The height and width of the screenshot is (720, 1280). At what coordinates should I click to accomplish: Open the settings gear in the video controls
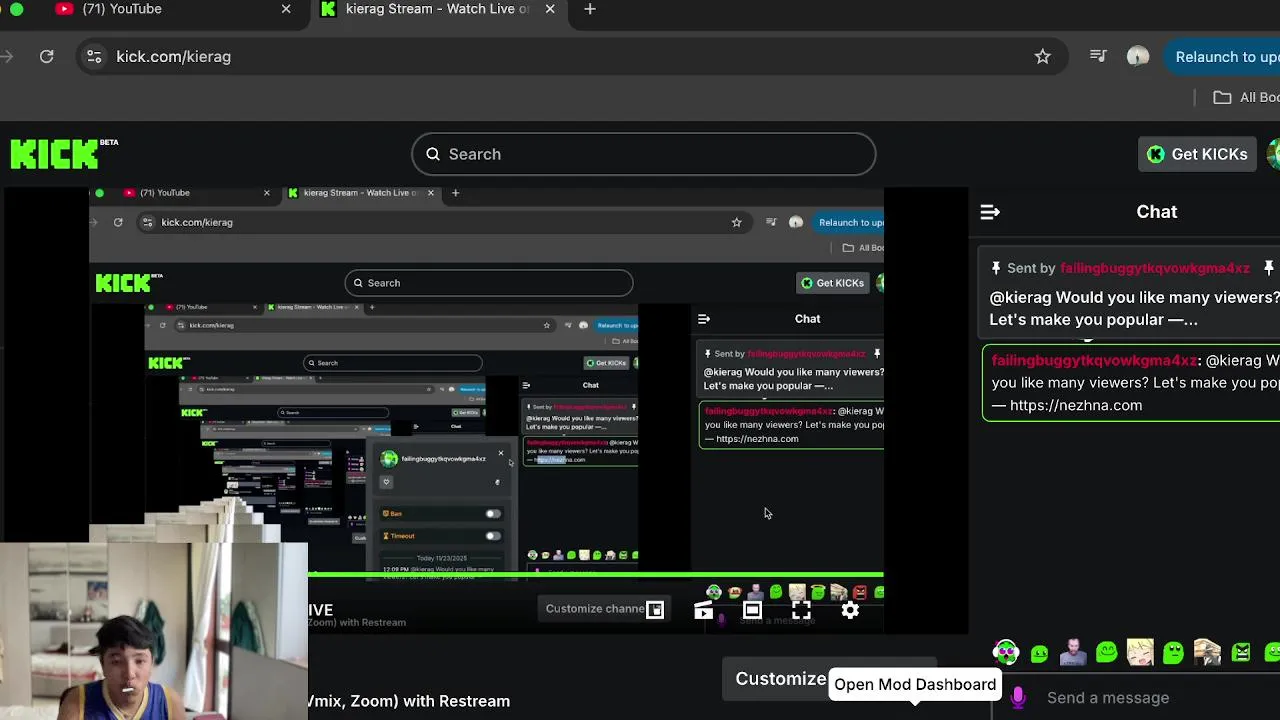[850, 609]
